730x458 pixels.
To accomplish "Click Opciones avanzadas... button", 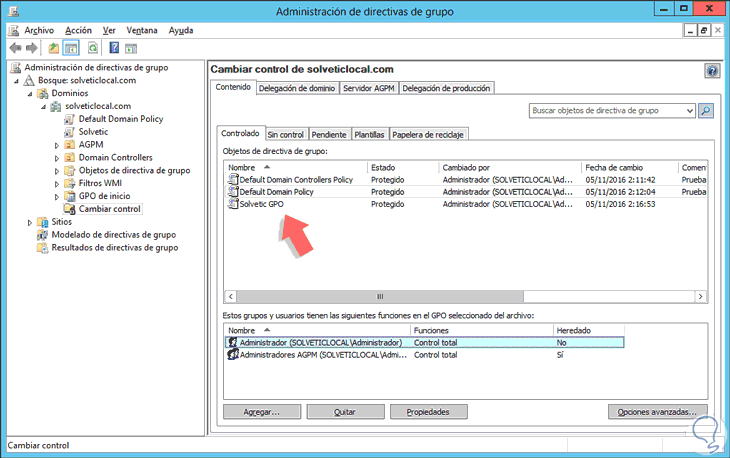I will click(657, 412).
